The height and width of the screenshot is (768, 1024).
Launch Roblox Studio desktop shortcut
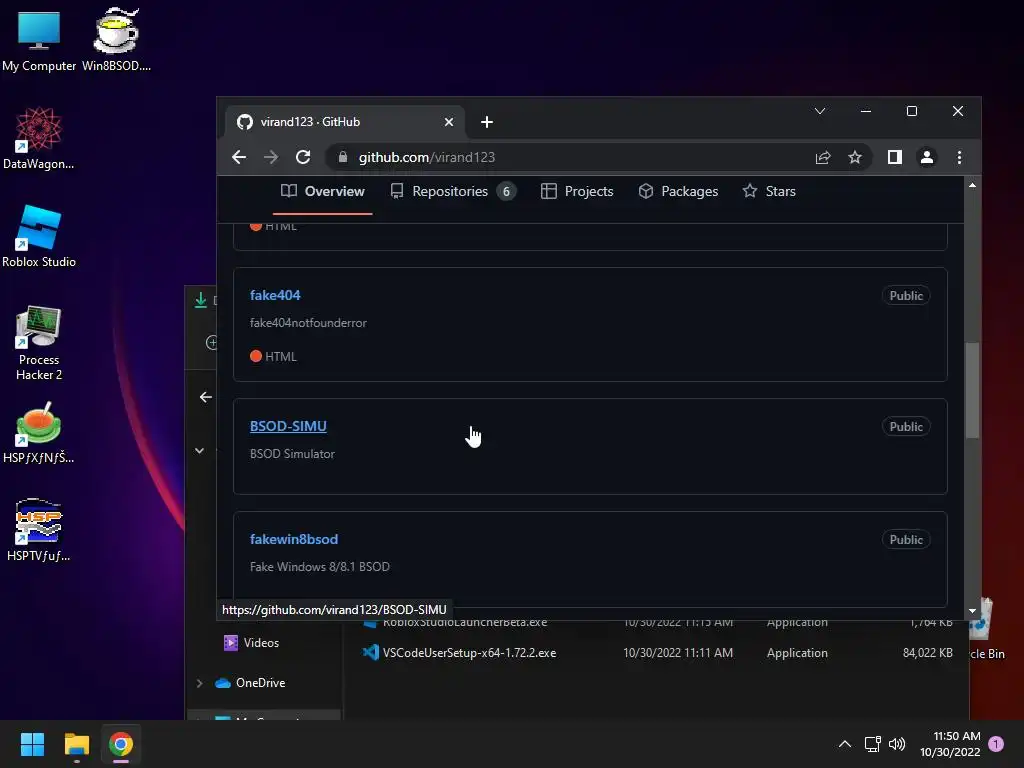pos(39,236)
